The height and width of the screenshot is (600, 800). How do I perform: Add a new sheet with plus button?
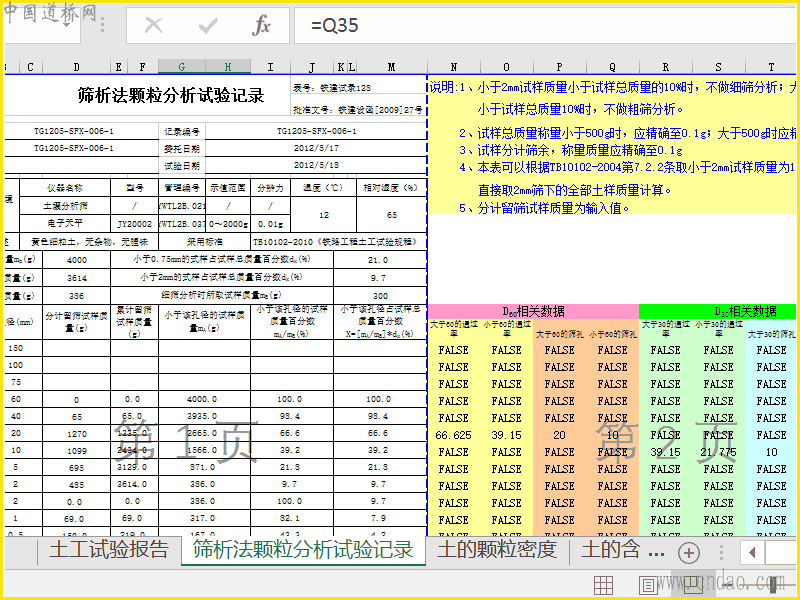point(689,553)
